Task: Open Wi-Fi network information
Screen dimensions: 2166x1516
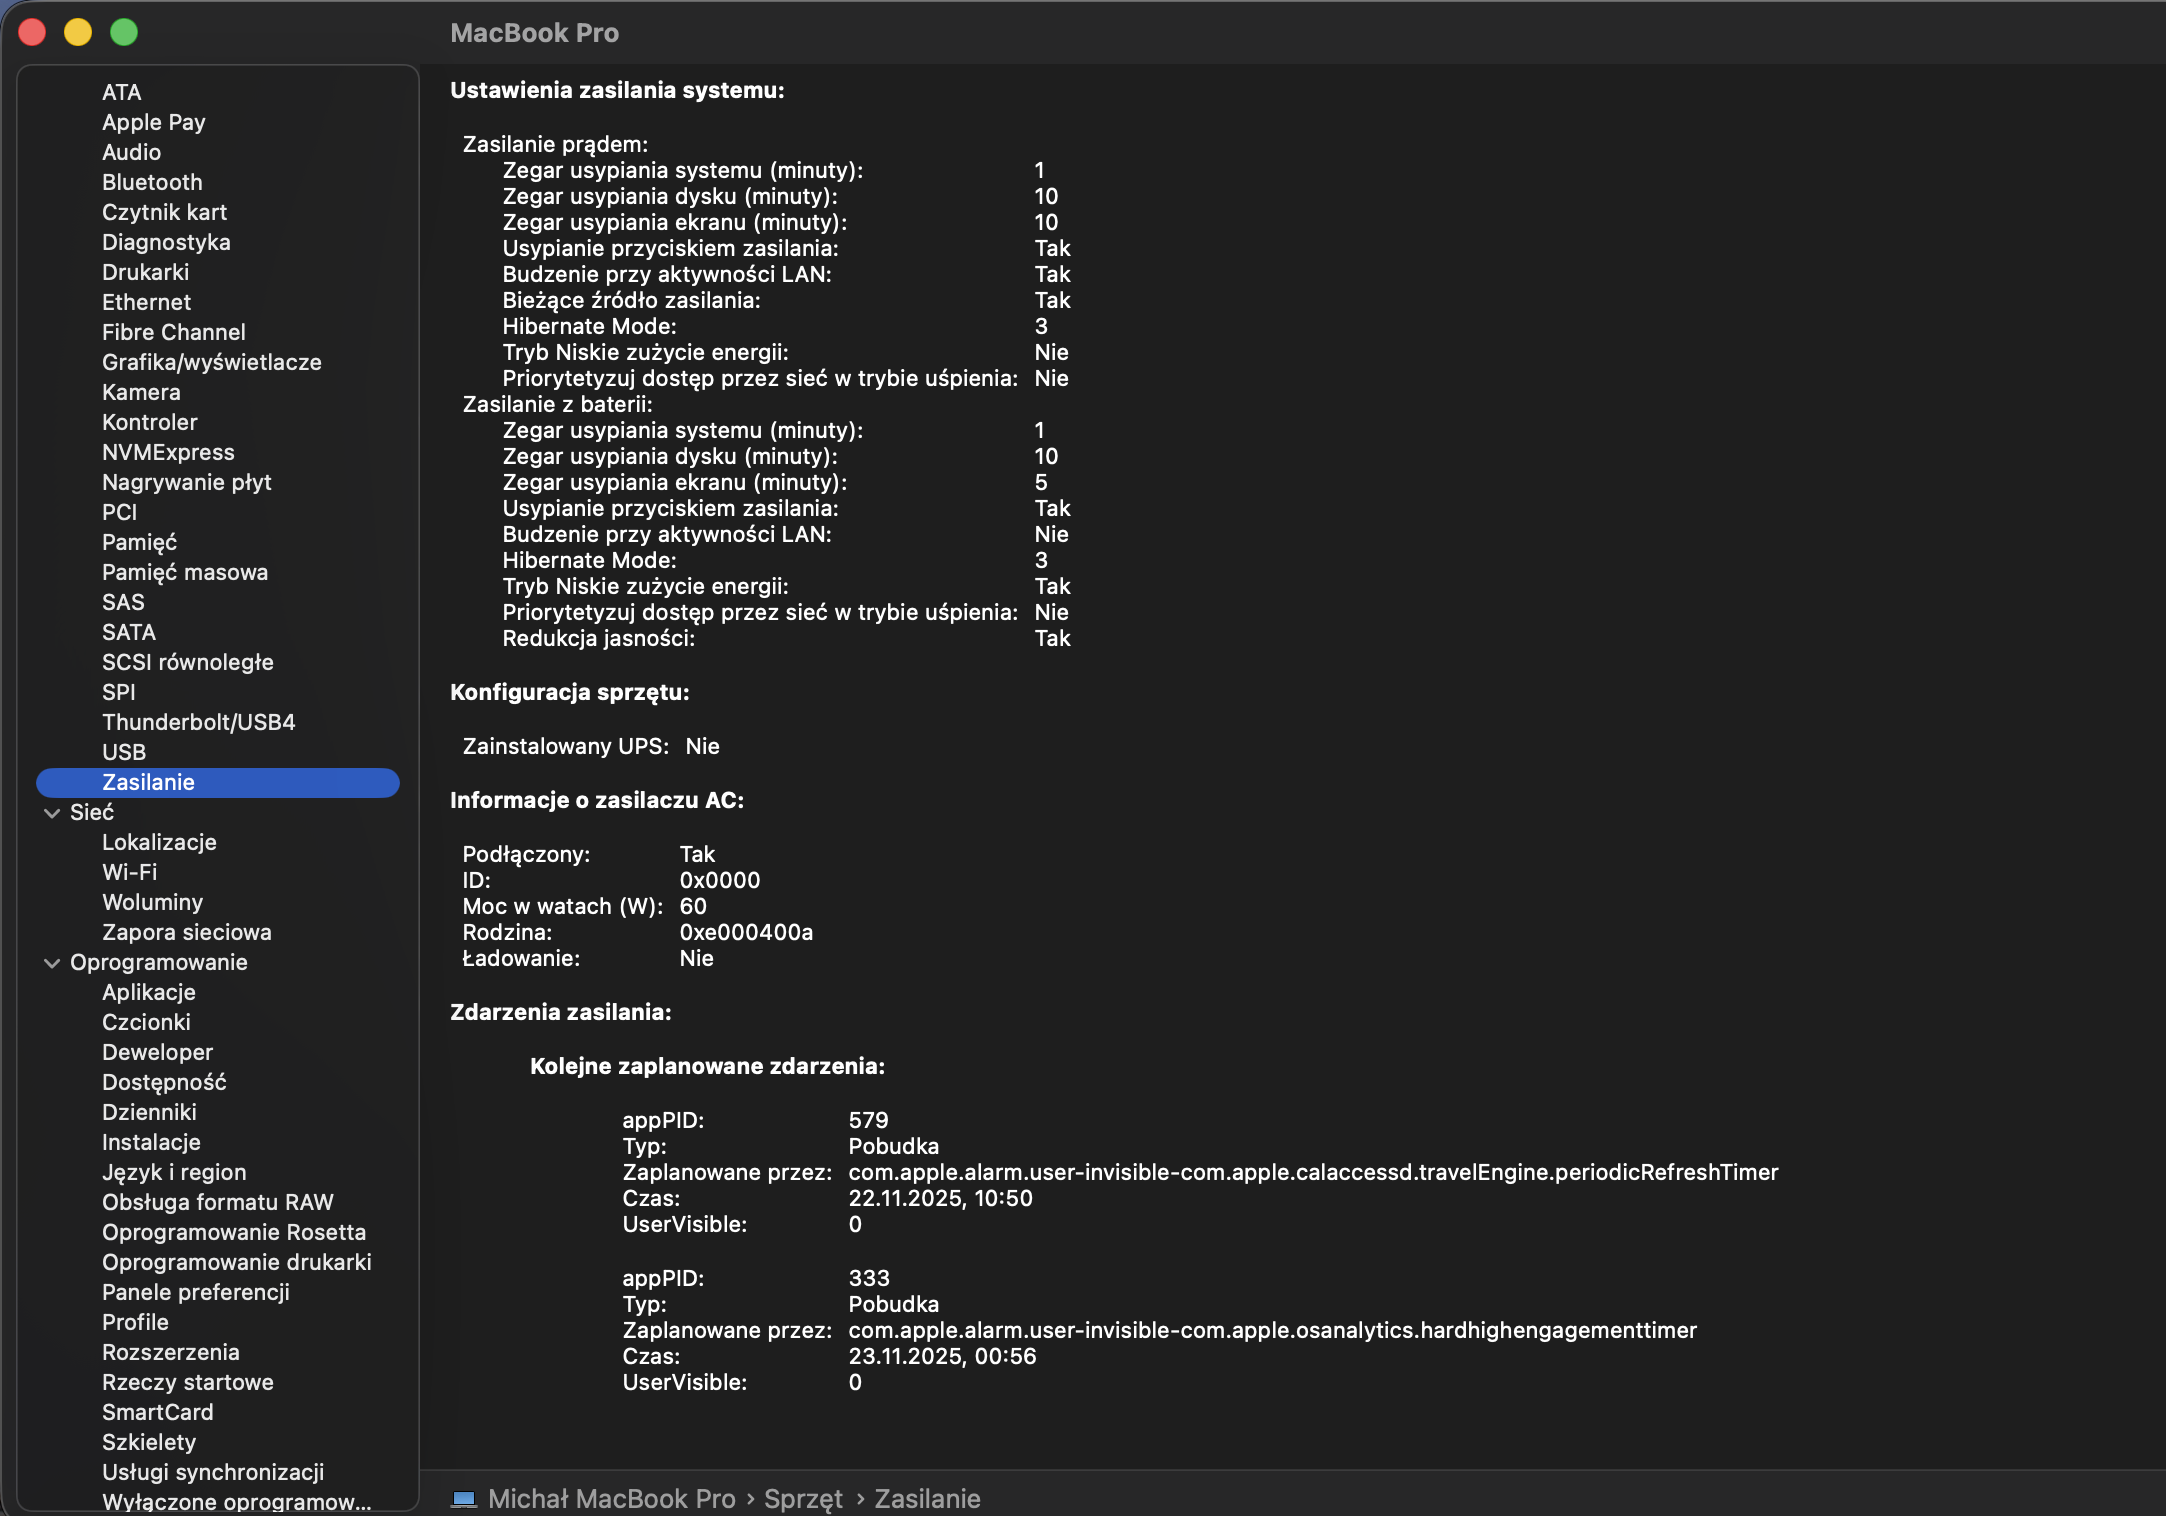Action: (129, 872)
